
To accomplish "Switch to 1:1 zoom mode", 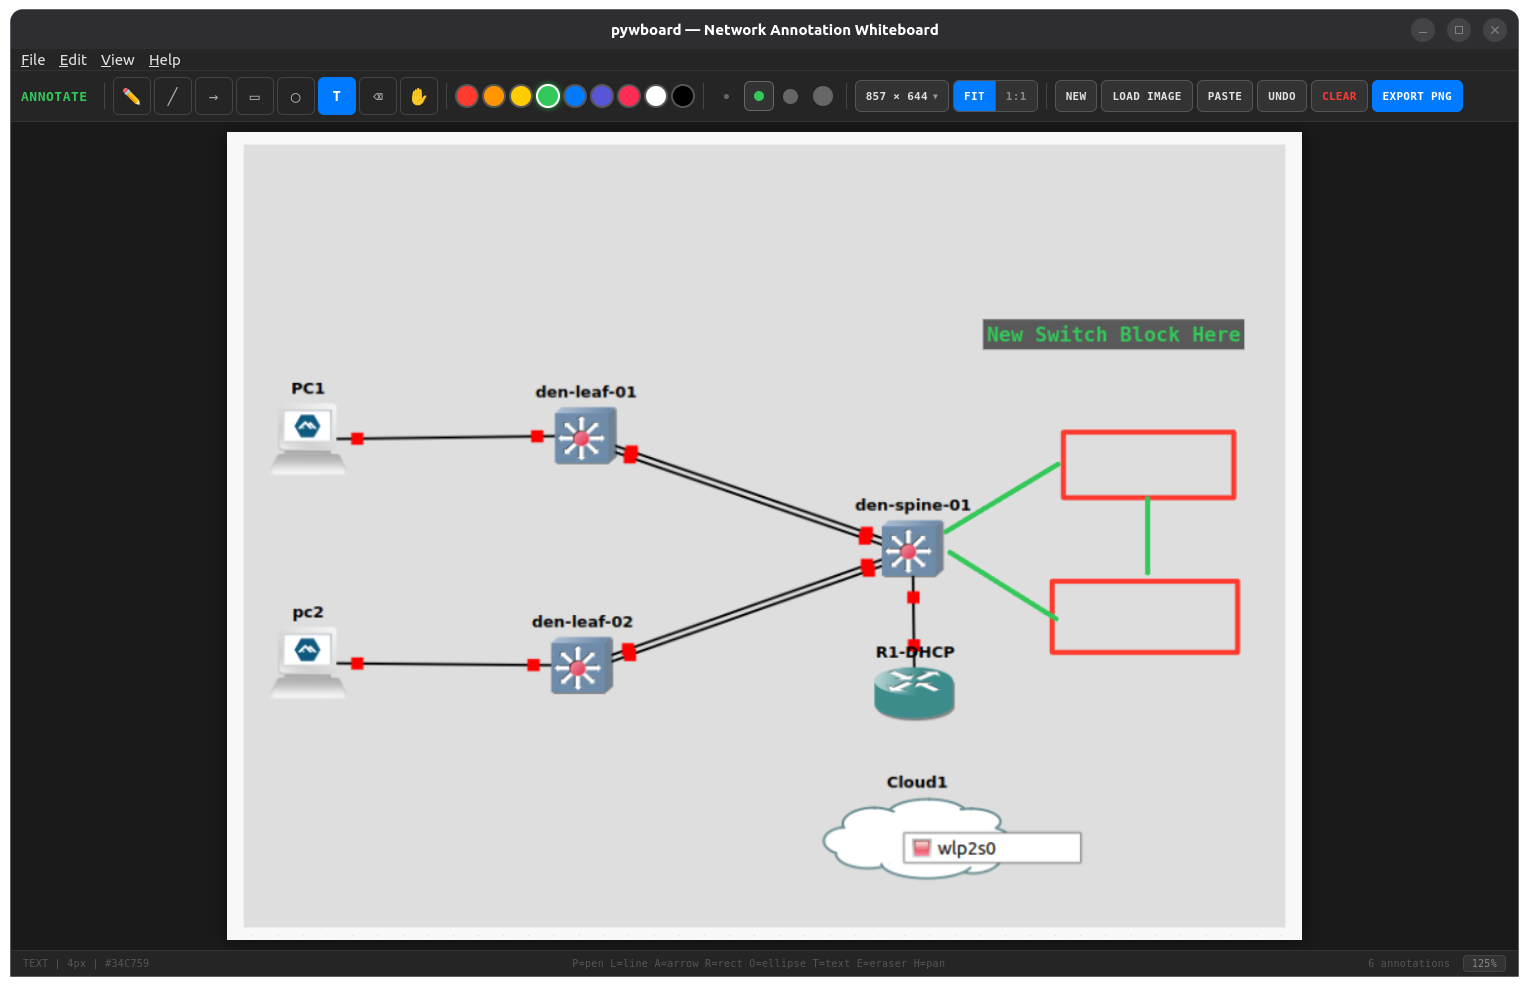I will [1016, 96].
